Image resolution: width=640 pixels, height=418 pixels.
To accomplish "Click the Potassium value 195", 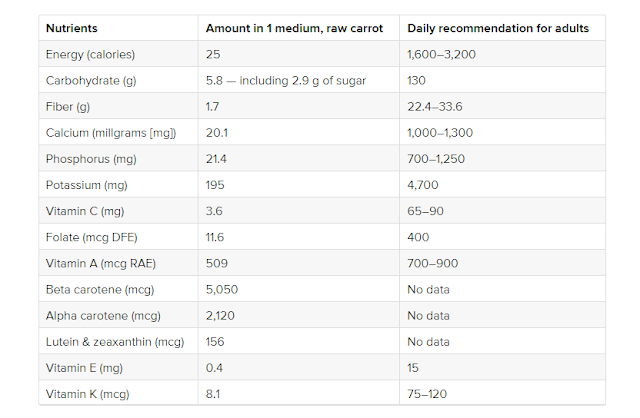I will (x=215, y=185).
